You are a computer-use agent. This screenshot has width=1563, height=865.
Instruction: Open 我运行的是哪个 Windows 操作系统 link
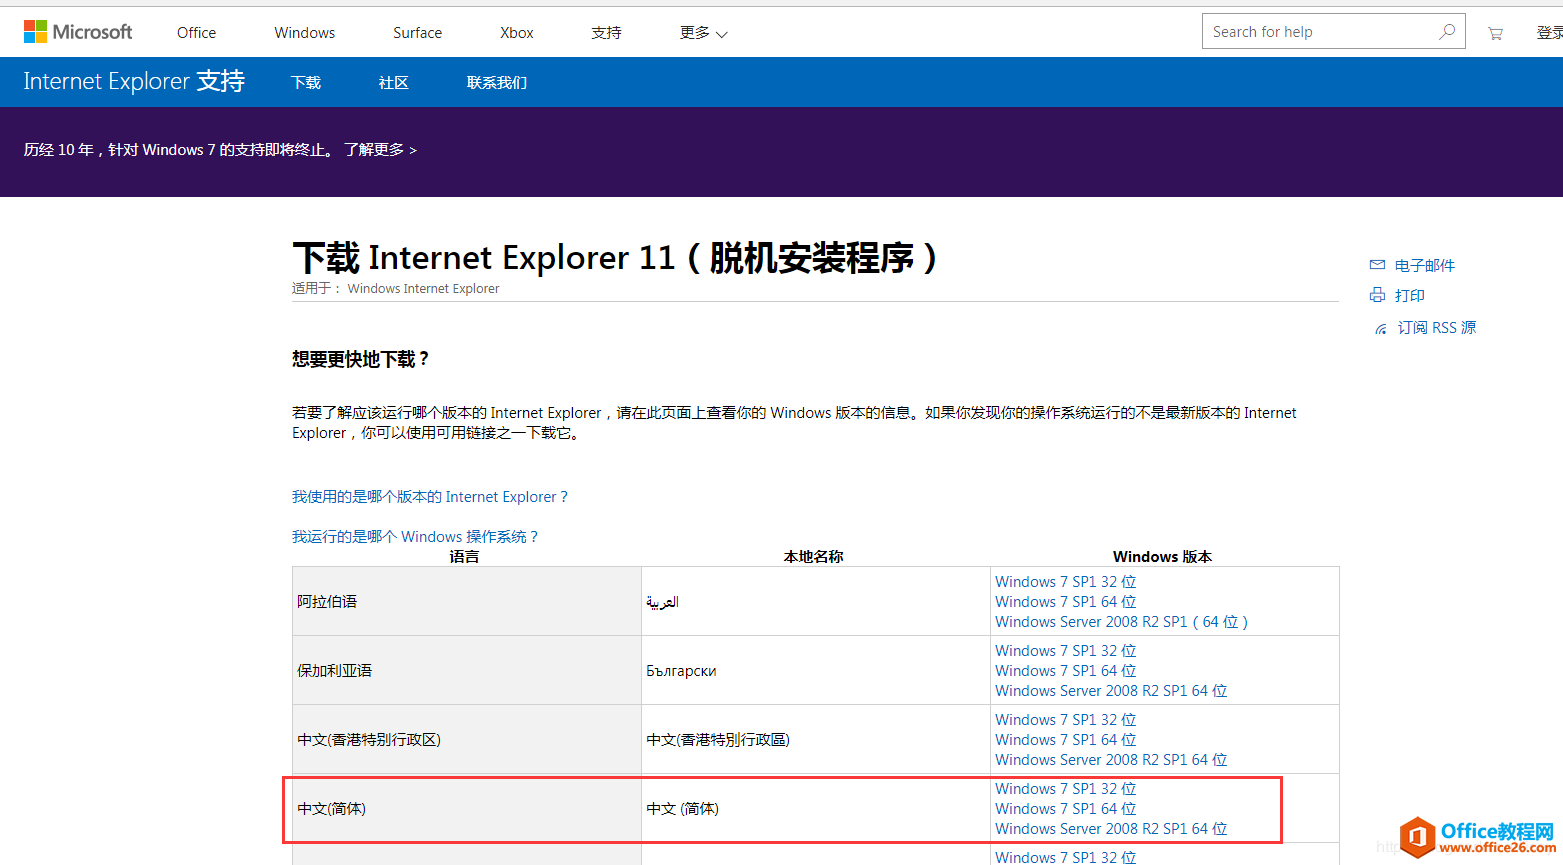(415, 537)
